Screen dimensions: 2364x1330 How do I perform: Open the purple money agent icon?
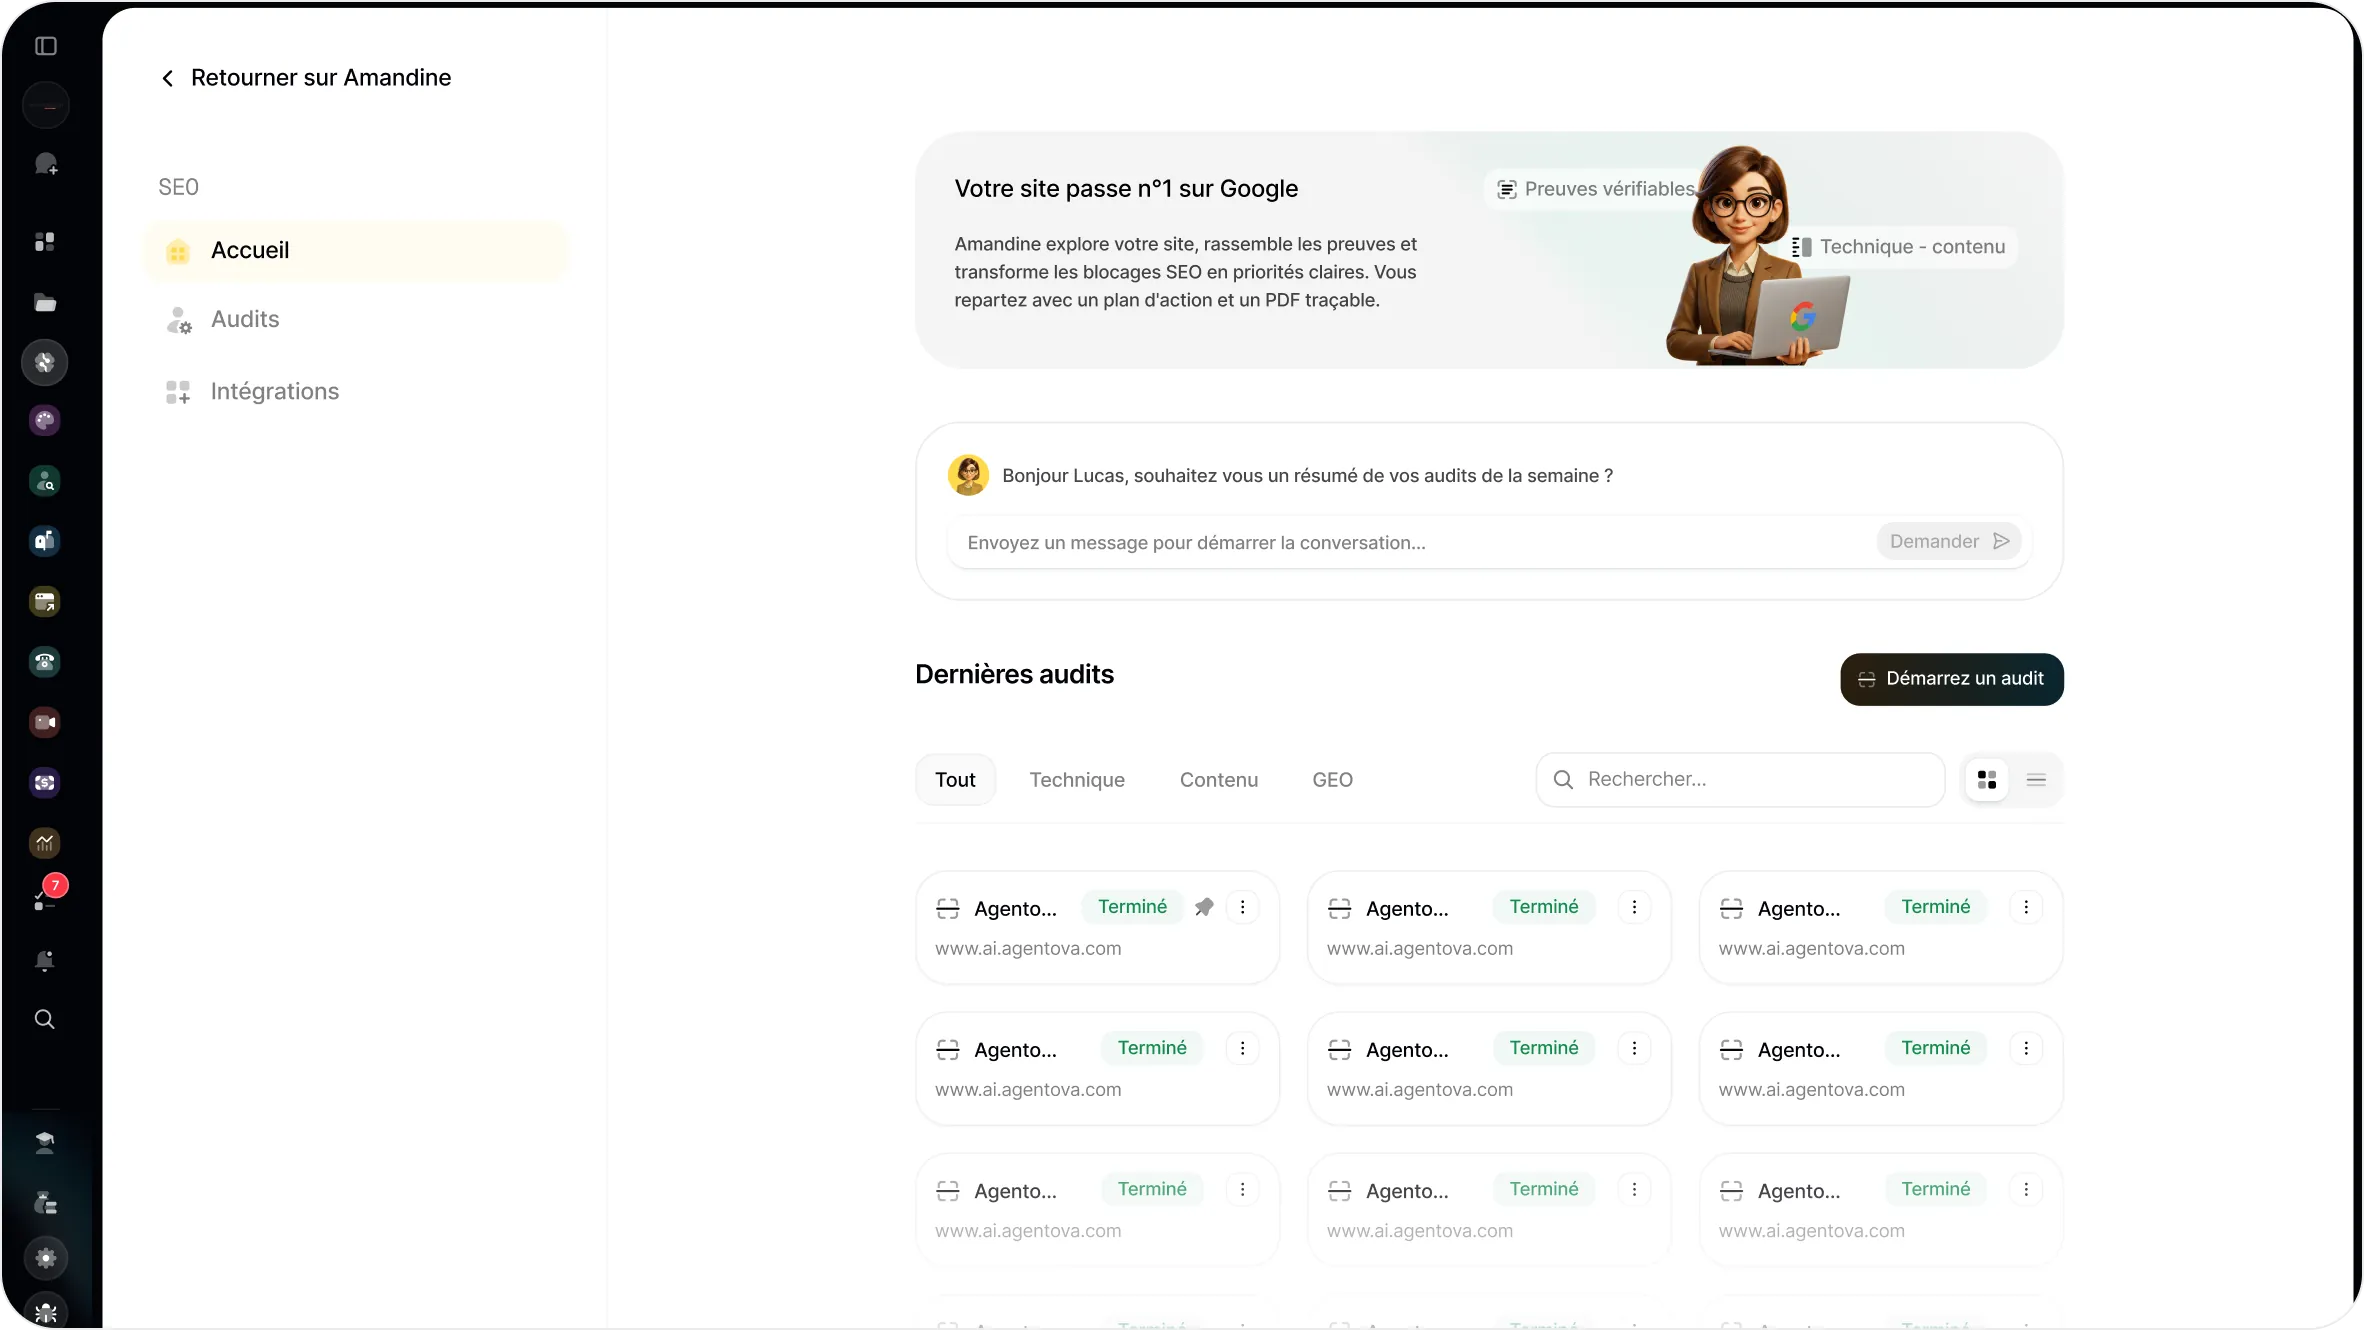point(45,783)
